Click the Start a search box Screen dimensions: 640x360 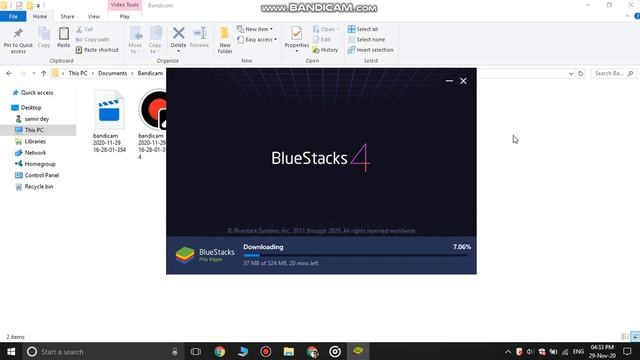tap(102, 351)
